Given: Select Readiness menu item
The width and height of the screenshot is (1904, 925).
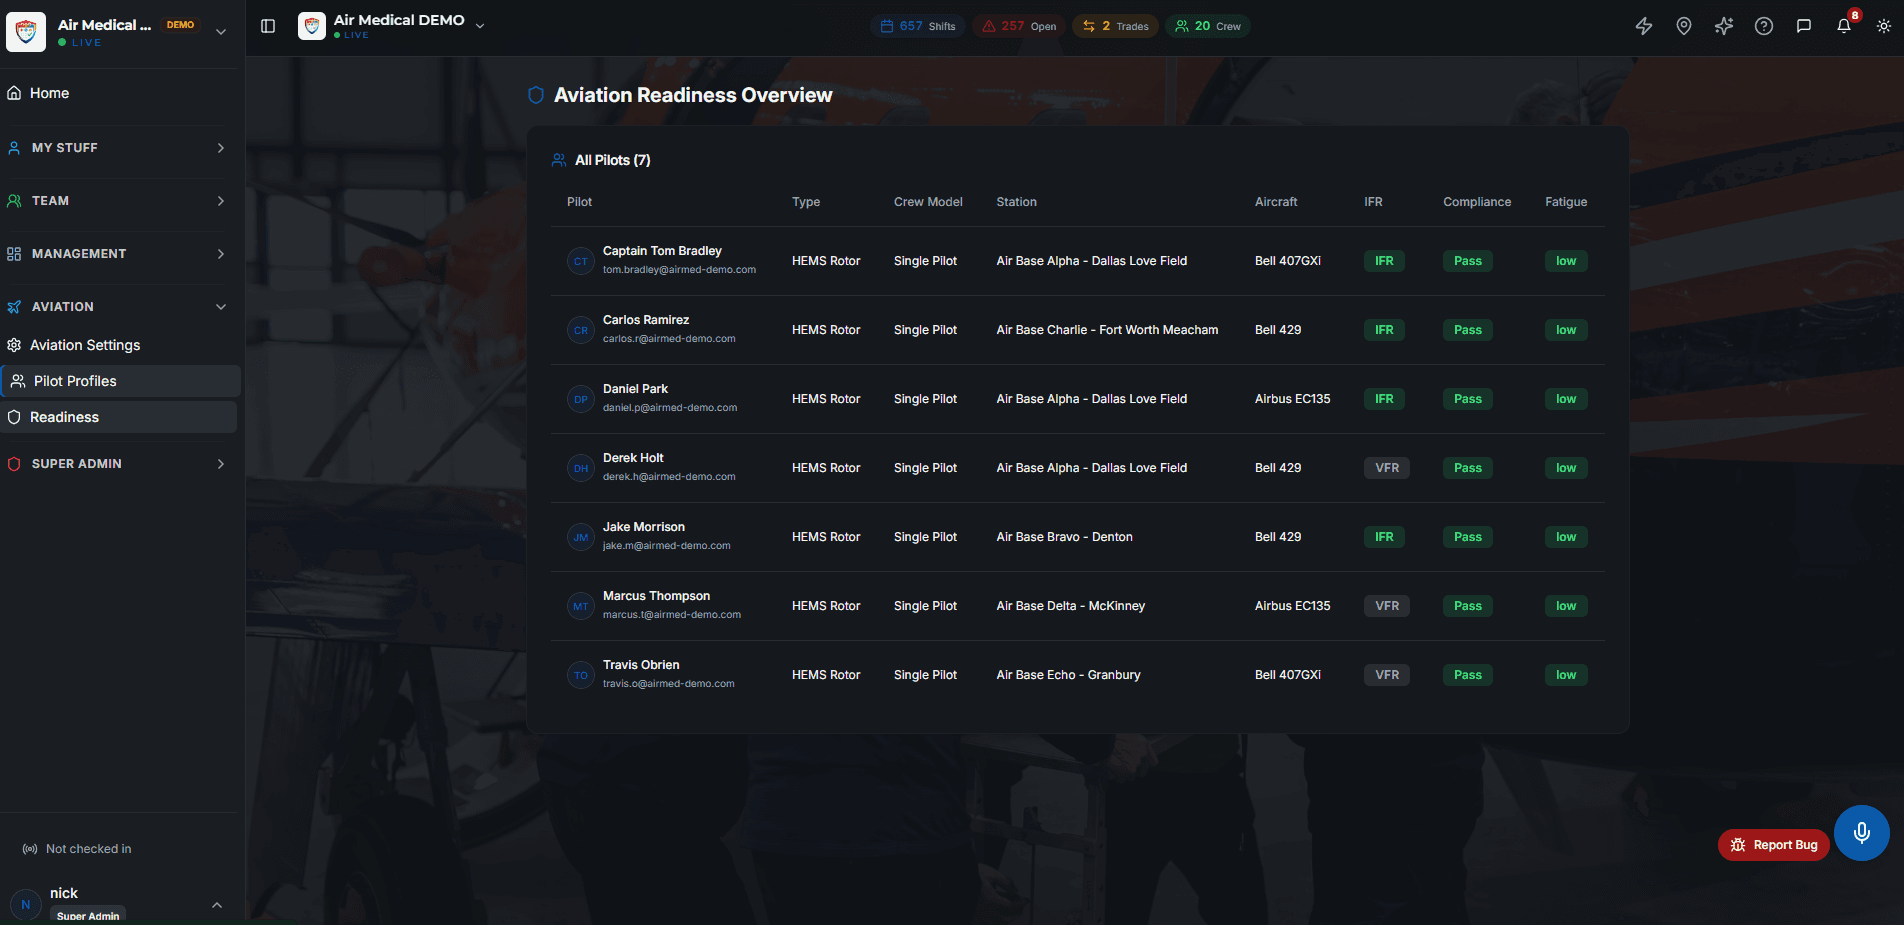Looking at the screenshot, I should tap(118, 417).
